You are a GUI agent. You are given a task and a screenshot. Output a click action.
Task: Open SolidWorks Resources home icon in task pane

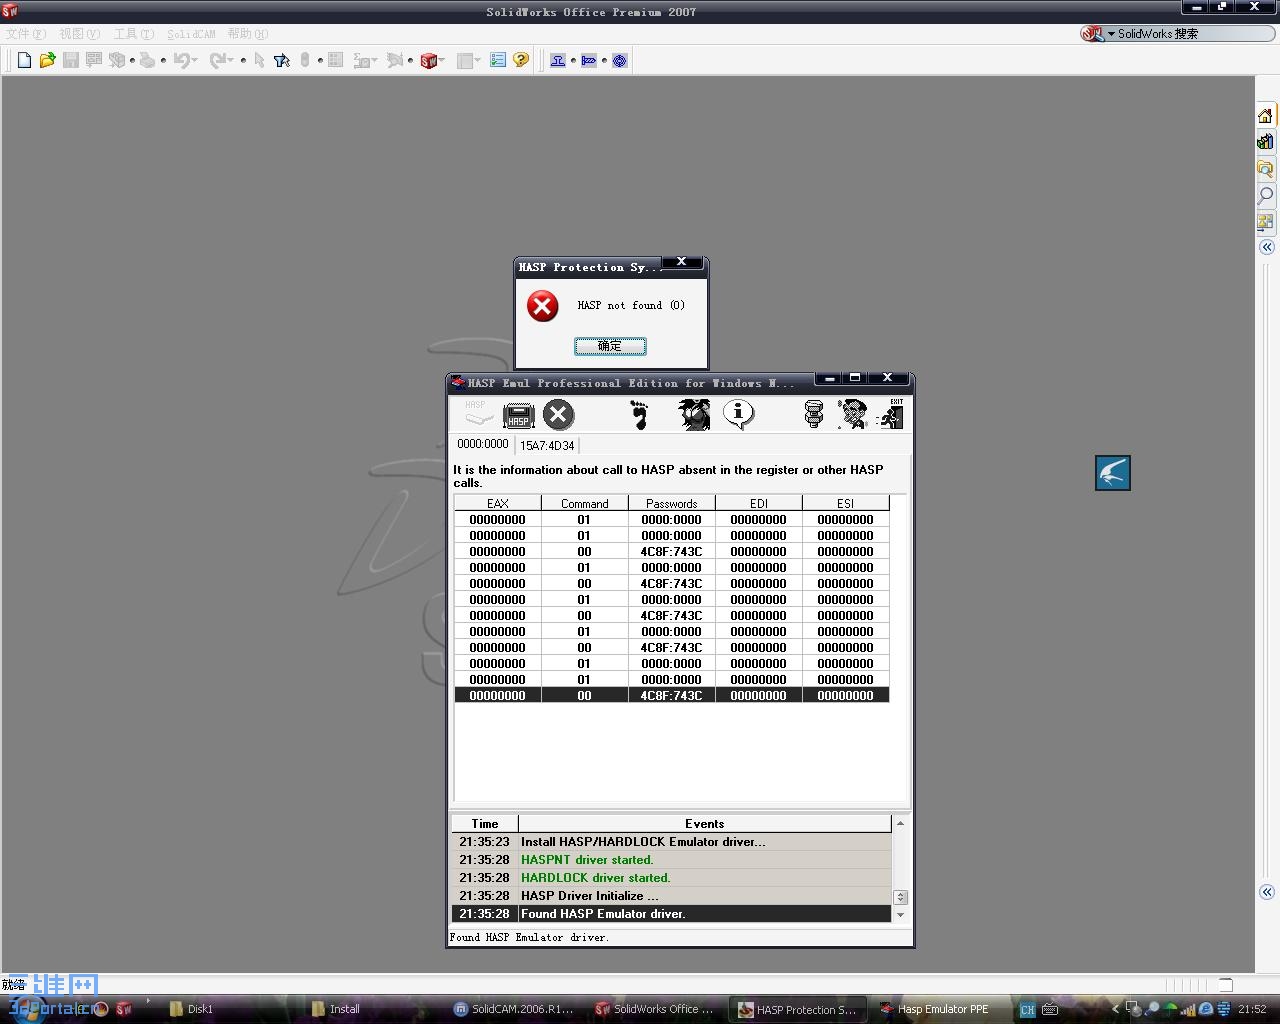1266,116
